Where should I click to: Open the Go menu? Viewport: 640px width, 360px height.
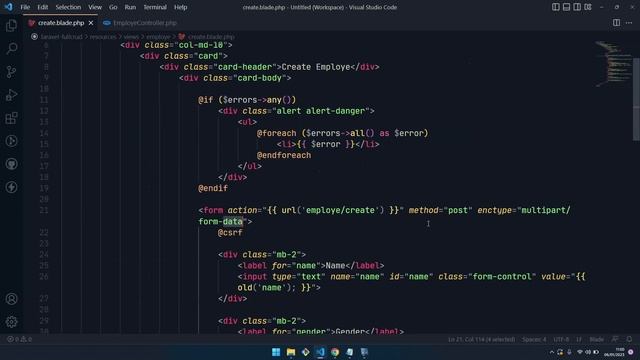[113, 7]
